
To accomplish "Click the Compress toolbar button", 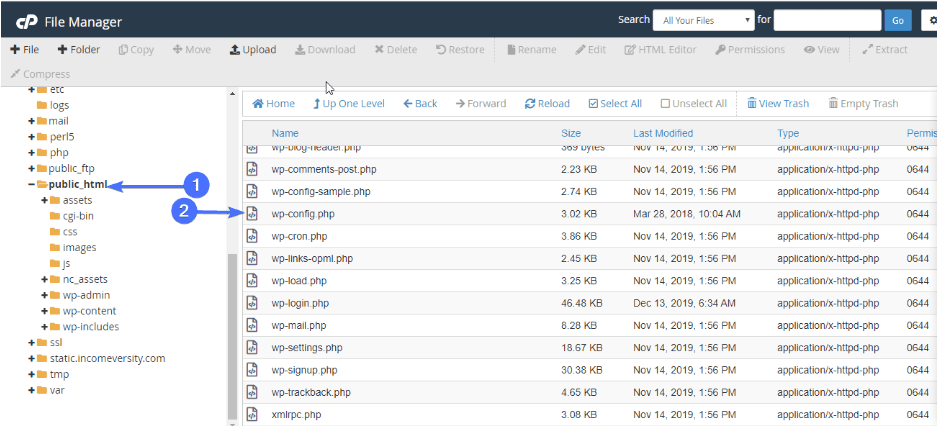I will pos(40,74).
